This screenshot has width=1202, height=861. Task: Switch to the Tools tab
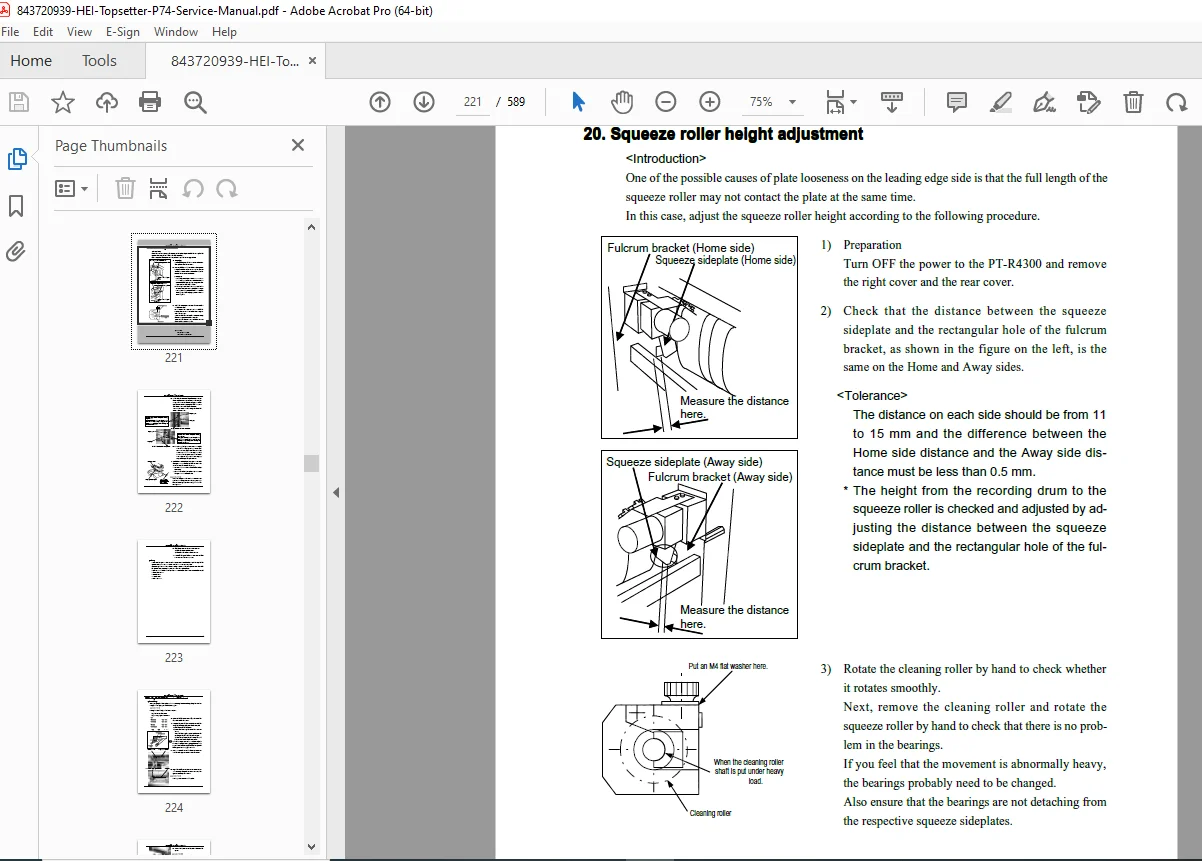click(99, 61)
